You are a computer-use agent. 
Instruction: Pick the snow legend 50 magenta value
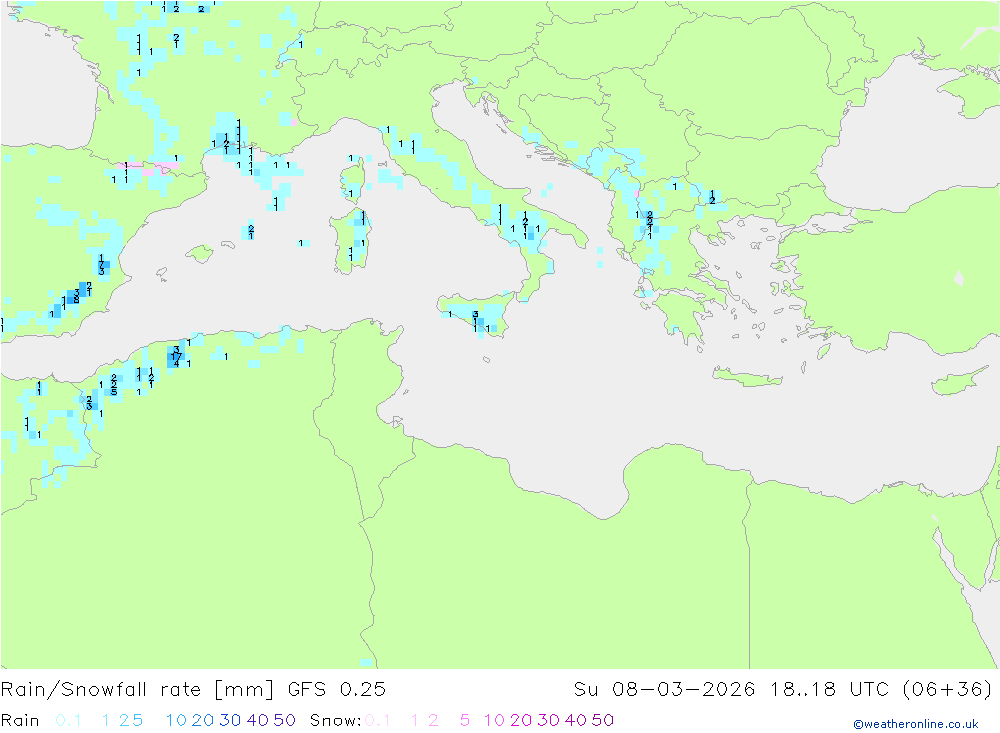(603, 720)
